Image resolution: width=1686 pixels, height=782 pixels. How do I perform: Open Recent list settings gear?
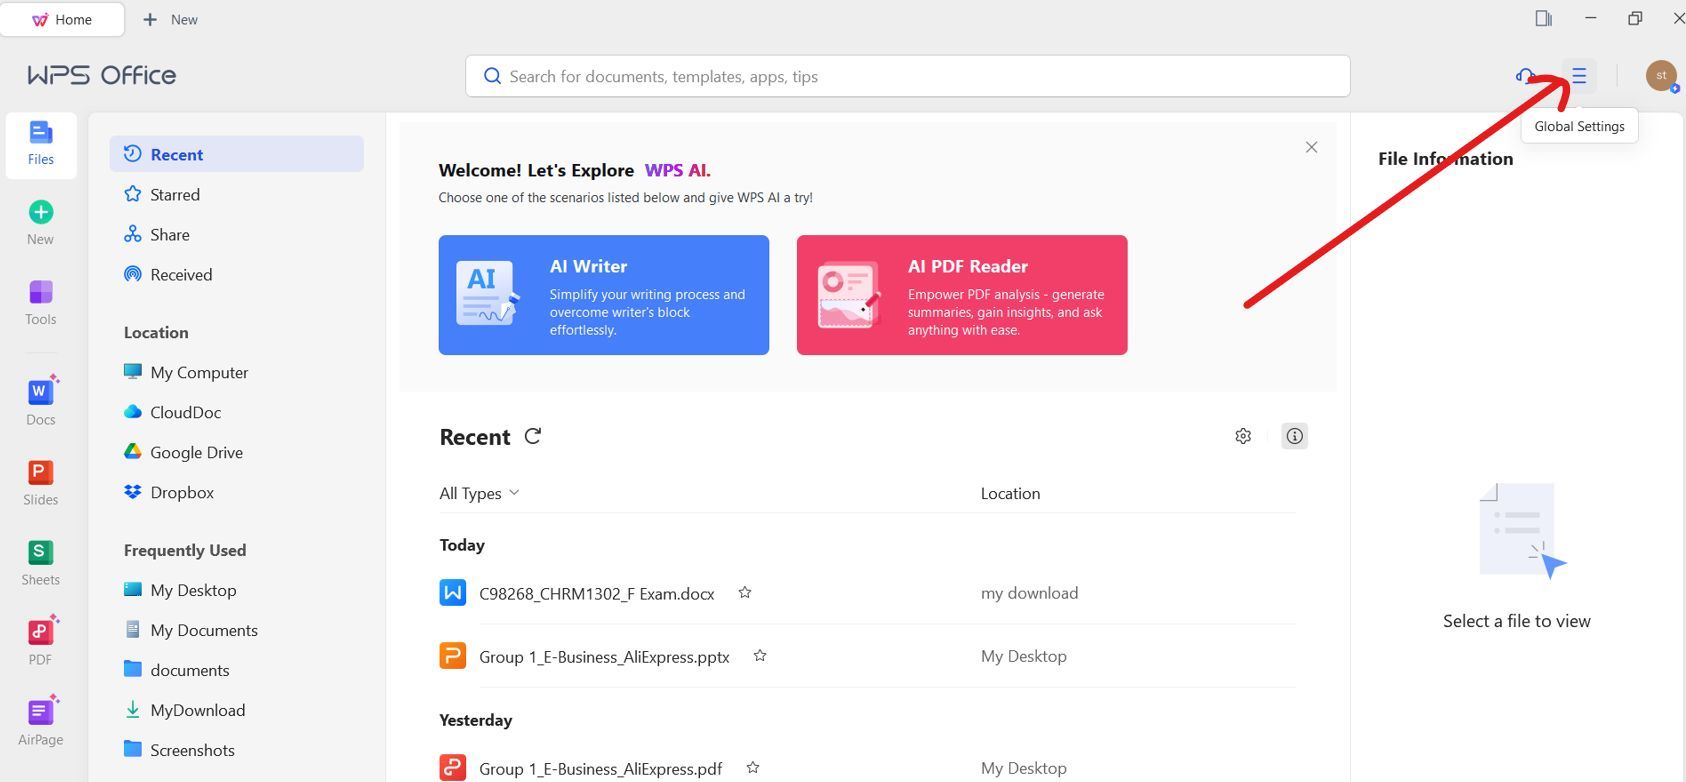coord(1243,436)
